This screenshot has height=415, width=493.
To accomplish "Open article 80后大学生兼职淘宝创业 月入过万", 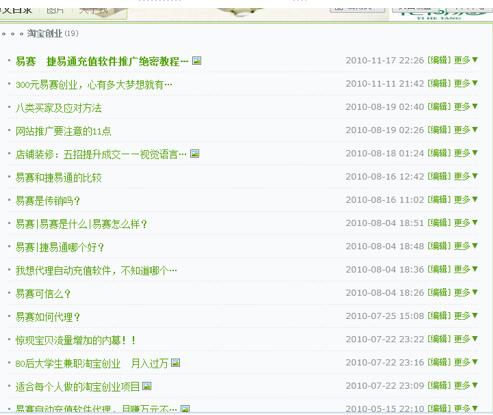I will 92,363.
